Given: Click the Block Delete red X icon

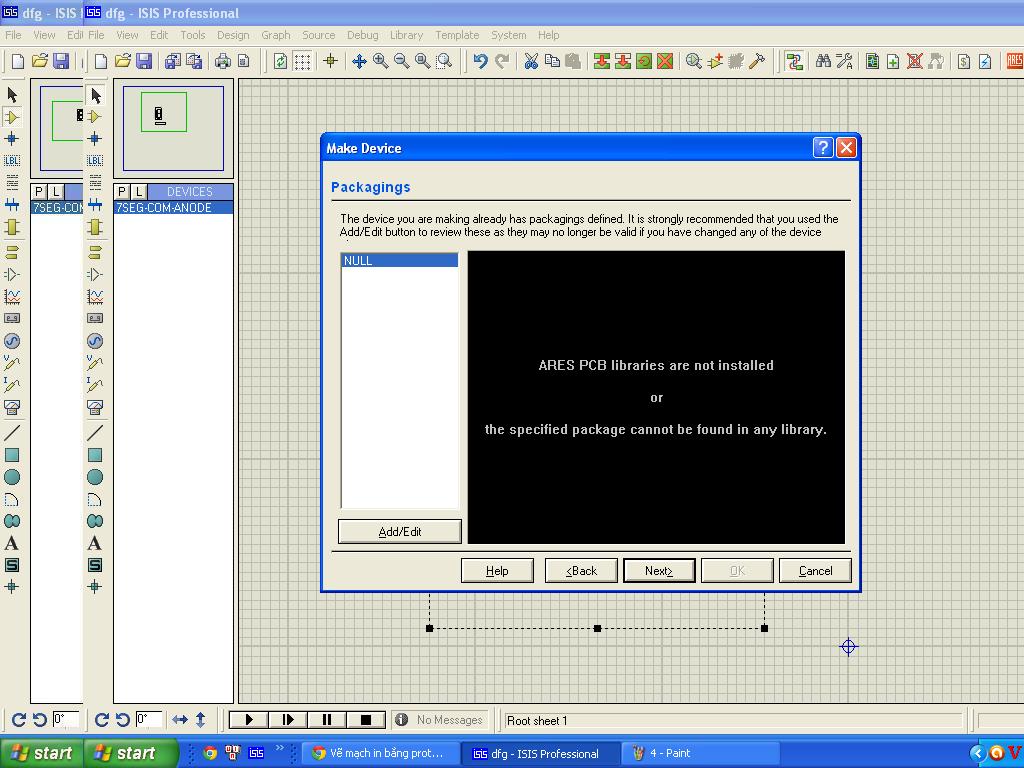Looking at the screenshot, I should click(x=665, y=61).
